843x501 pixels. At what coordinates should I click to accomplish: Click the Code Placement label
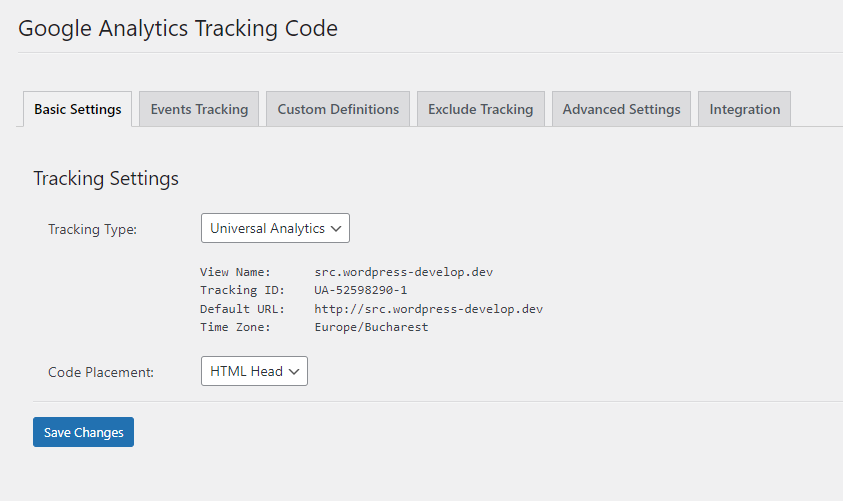tap(101, 372)
